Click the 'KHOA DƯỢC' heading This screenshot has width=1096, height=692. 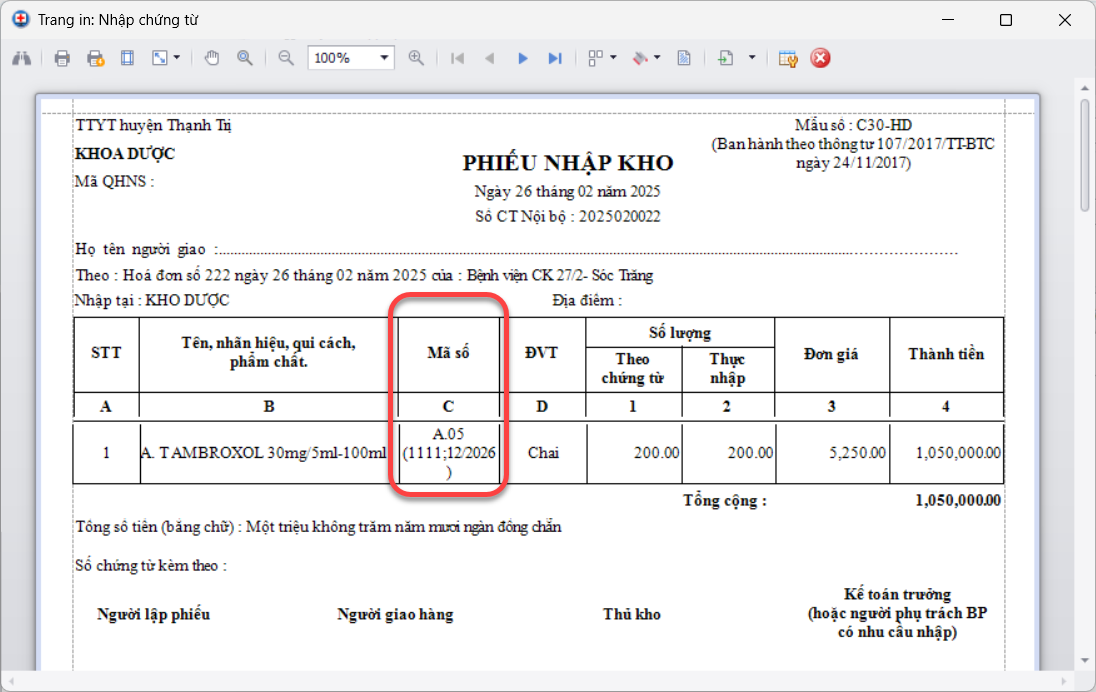click(x=125, y=154)
